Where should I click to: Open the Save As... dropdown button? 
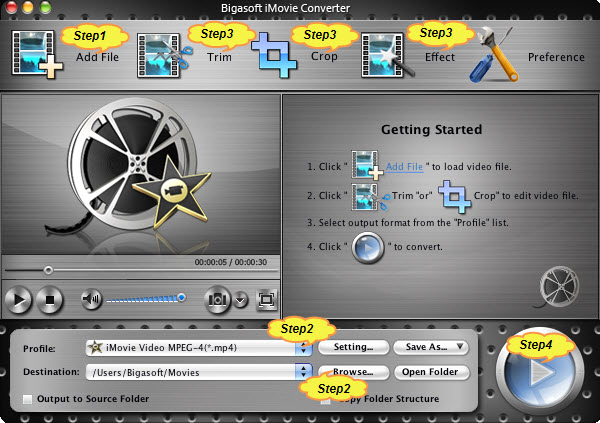(x=431, y=347)
